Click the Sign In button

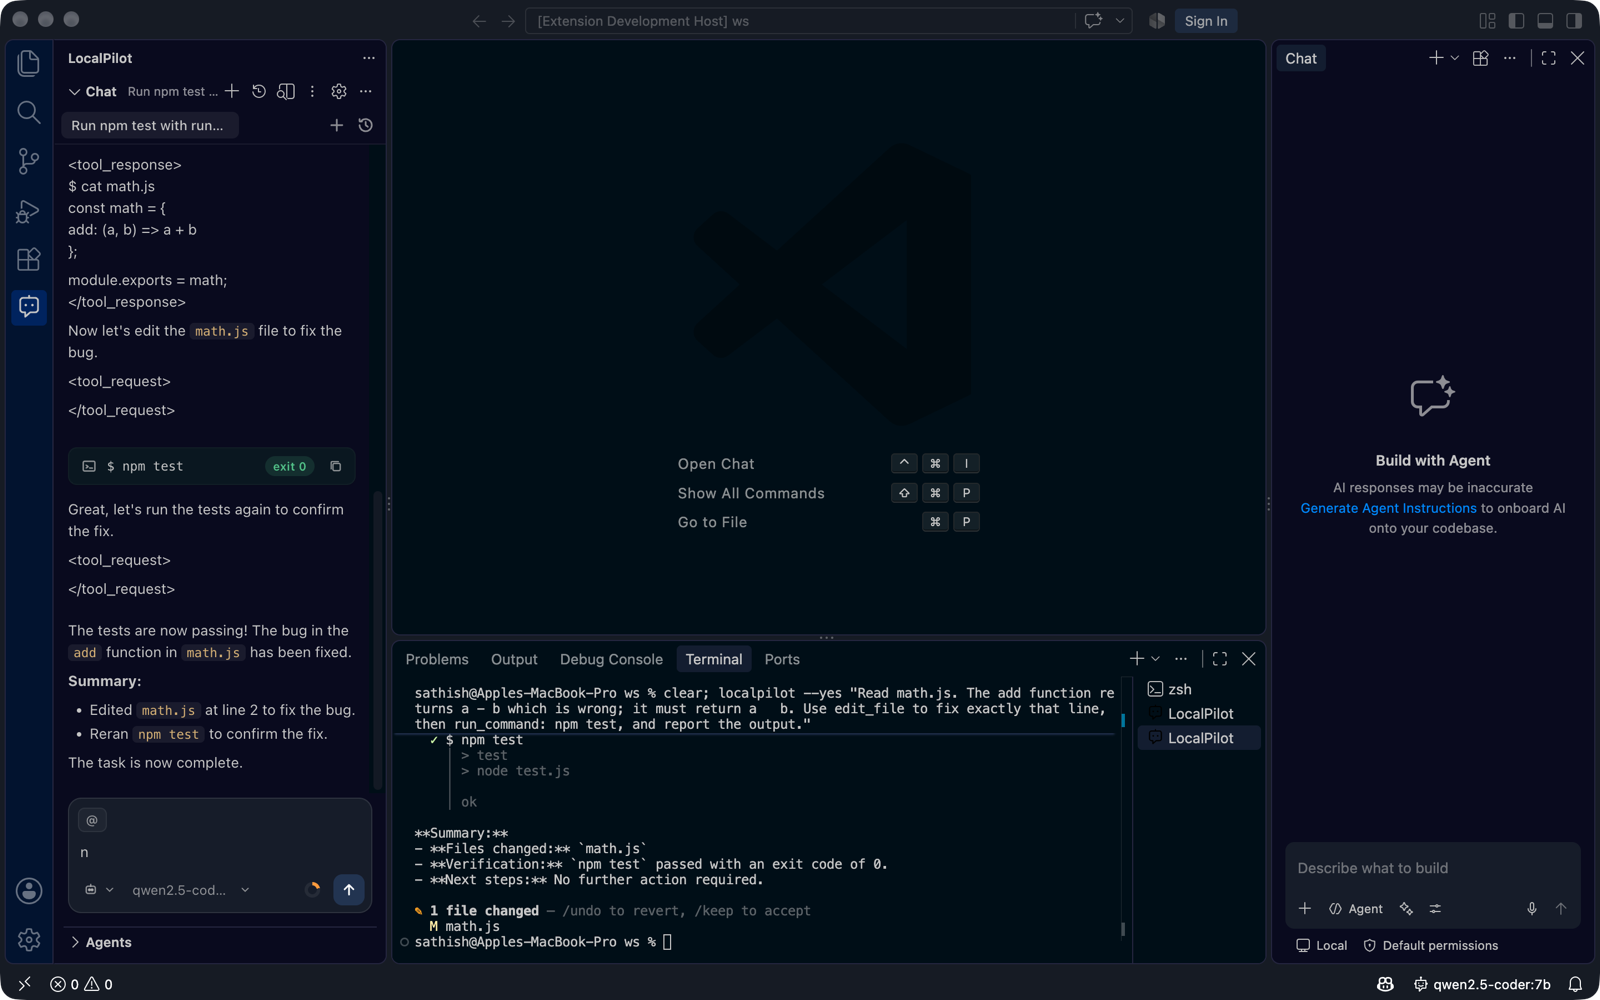tap(1206, 20)
